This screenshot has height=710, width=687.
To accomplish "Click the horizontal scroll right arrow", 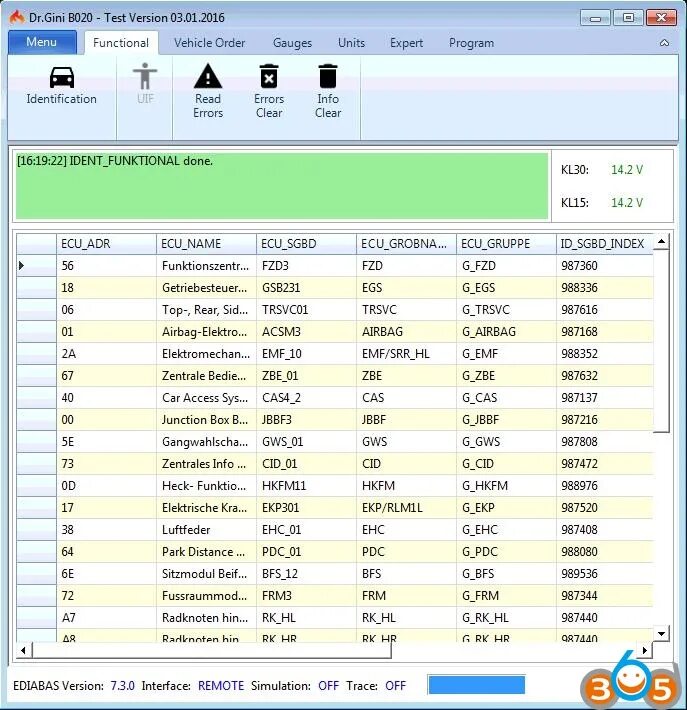I will point(644,651).
